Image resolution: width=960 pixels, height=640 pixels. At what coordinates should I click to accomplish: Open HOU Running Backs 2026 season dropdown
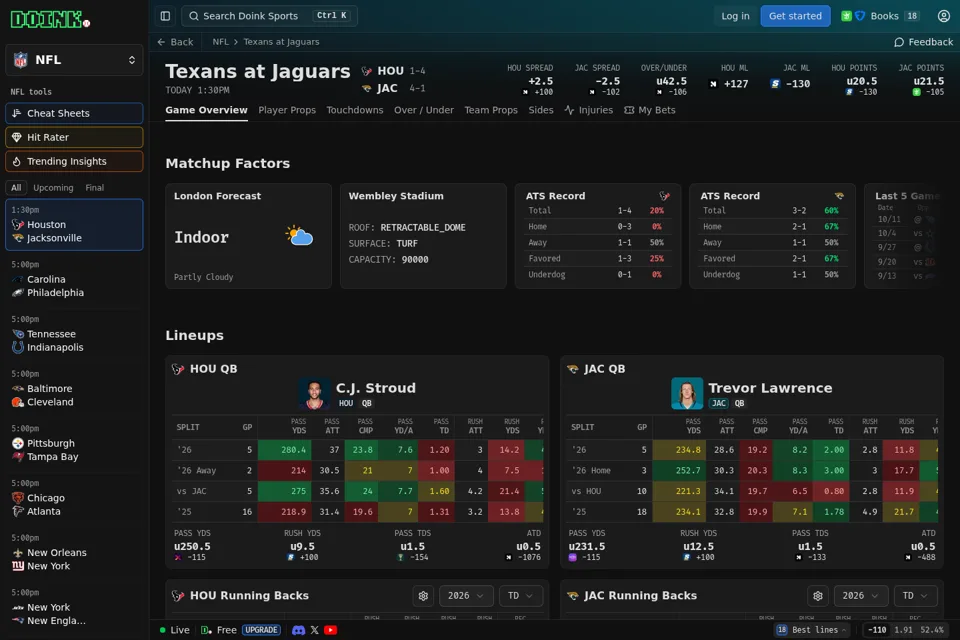point(466,595)
